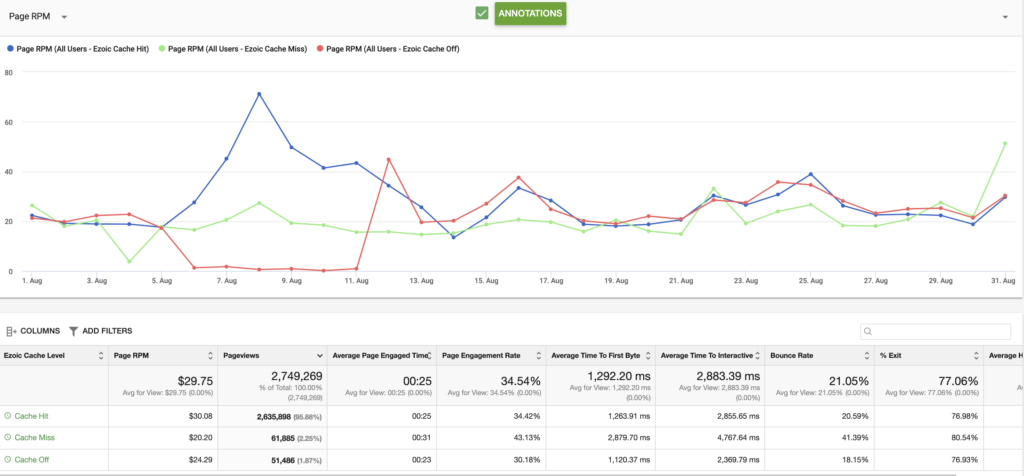The height and width of the screenshot is (476, 1024).
Task: Toggle the Ezoic Cache Miss green legend series
Action: pyautogui.click(x=234, y=48)
